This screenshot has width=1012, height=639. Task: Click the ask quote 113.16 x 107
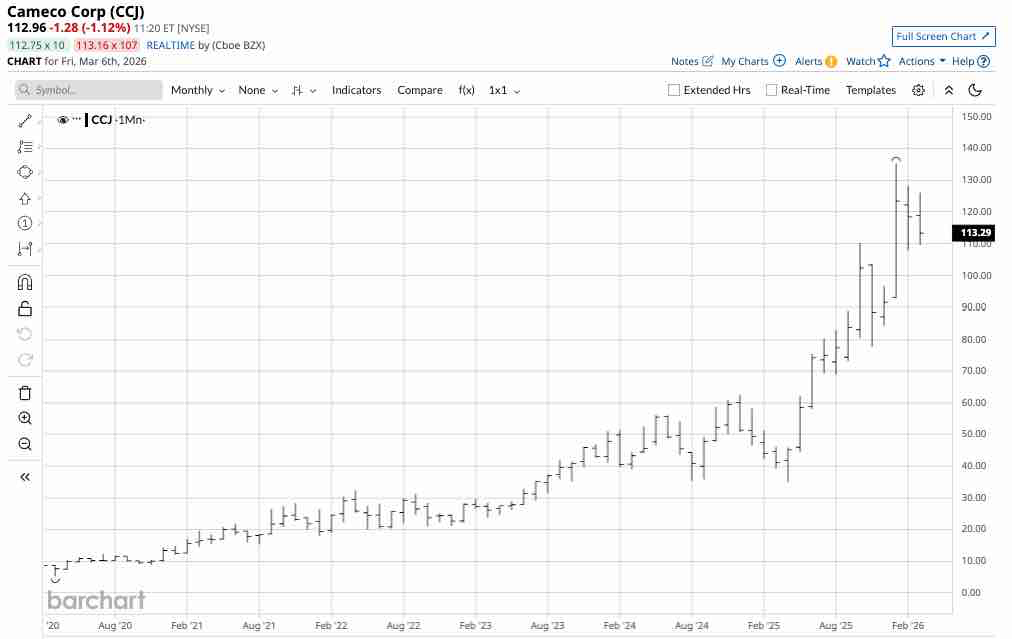(x=106, y=45)
